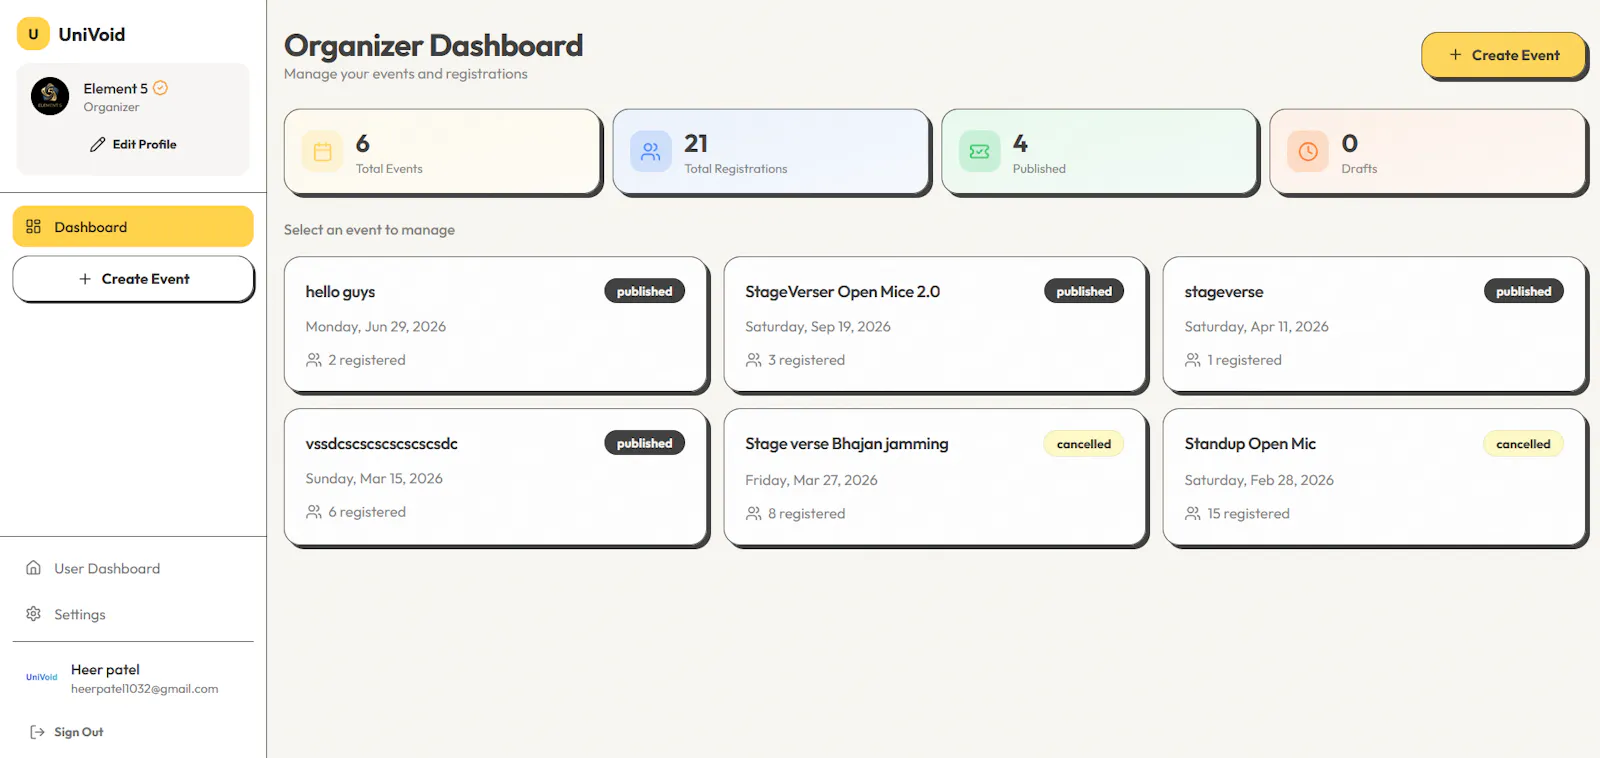Click the Published ticket icon
The width and height of the screenshot is (1600, 758).
tap(980, 152)
